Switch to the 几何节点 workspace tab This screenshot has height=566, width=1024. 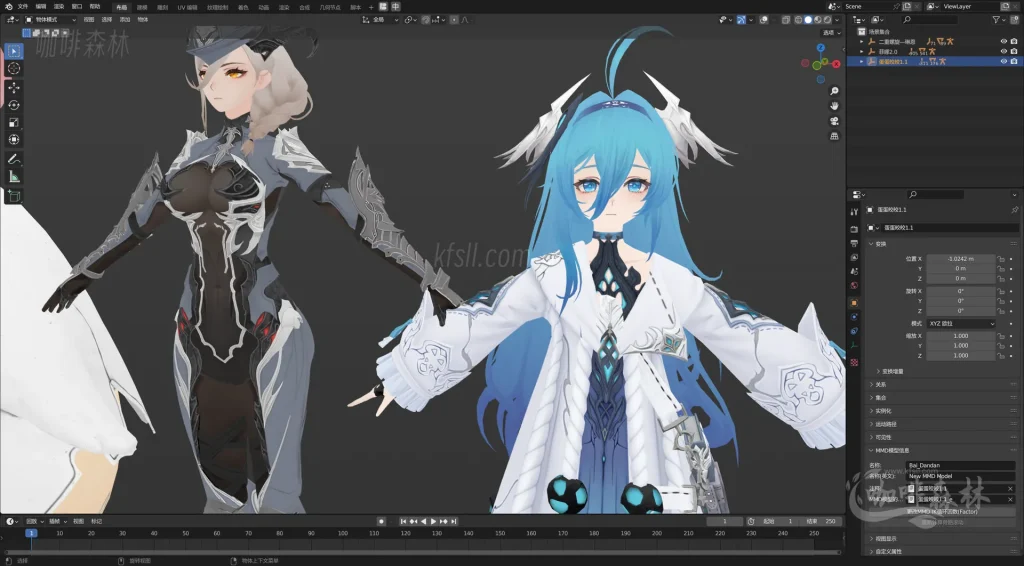[330, 7]
